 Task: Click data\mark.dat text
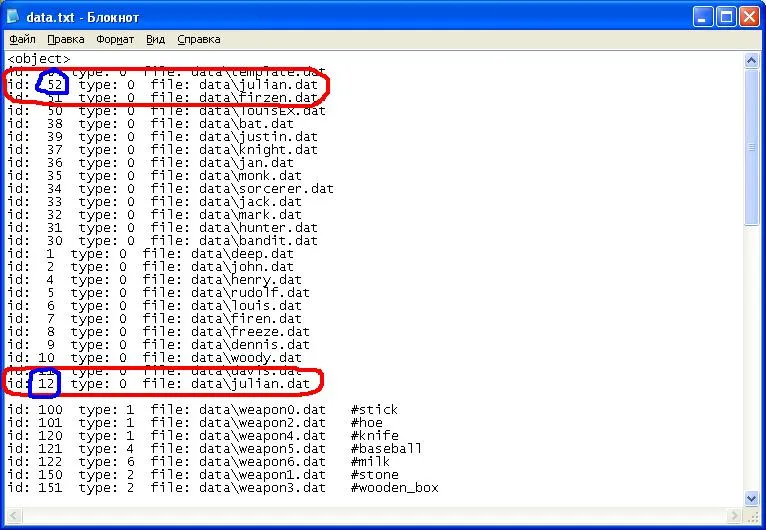250,214
